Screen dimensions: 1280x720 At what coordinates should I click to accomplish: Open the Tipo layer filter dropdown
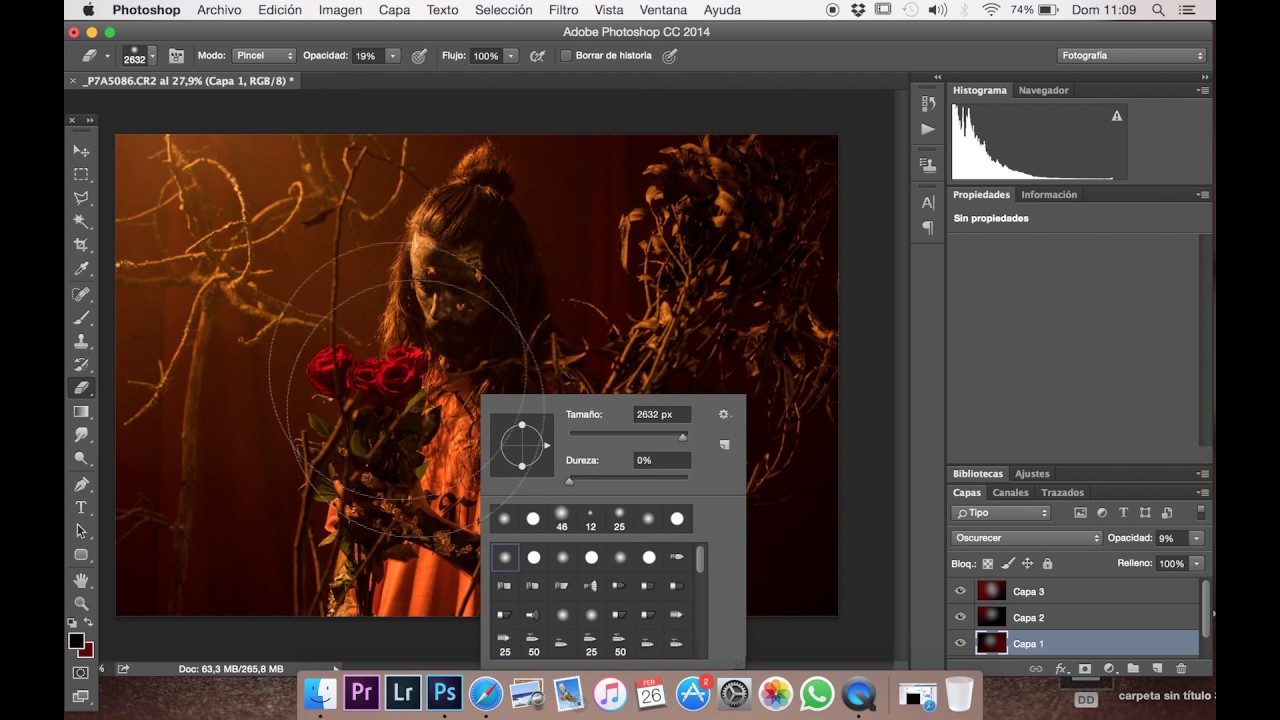[1001, 513]
